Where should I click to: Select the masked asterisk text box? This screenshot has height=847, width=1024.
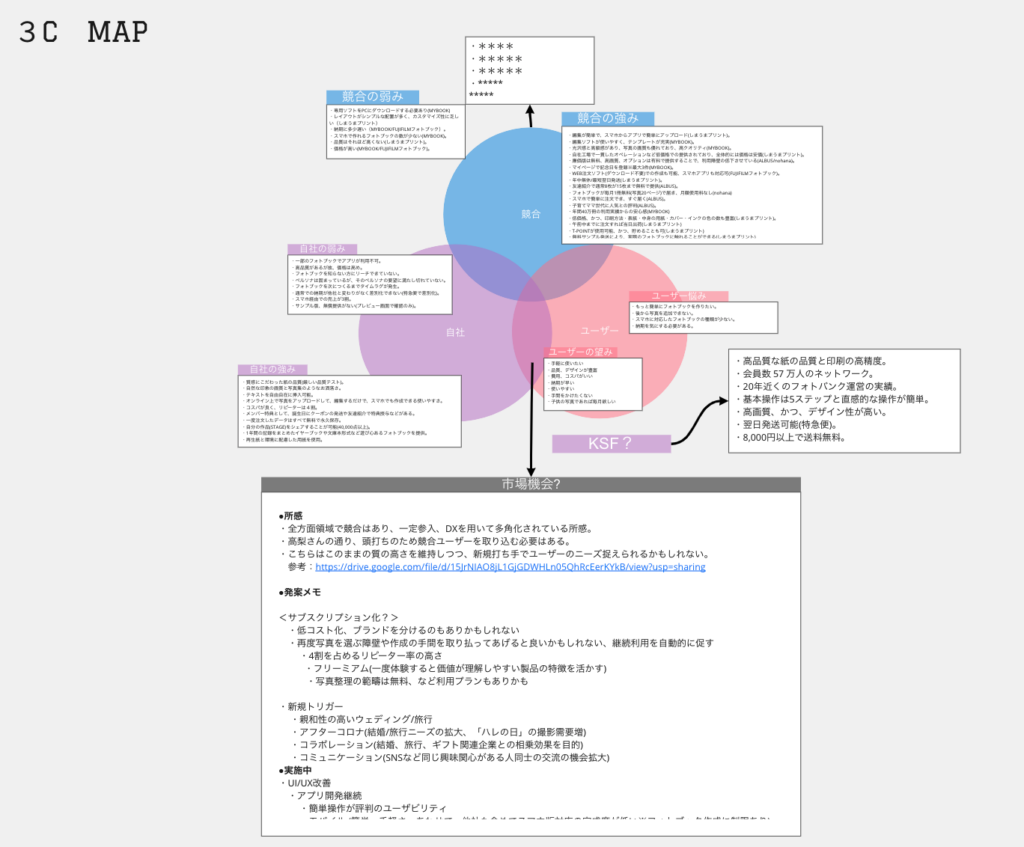[530, 71]
